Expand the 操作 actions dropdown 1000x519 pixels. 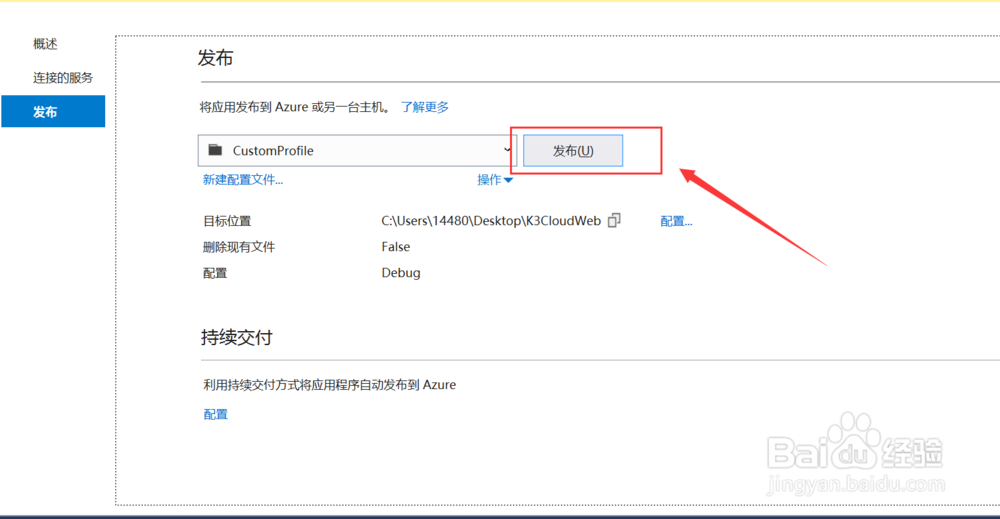pyautogui.click(x=495, y=180)
